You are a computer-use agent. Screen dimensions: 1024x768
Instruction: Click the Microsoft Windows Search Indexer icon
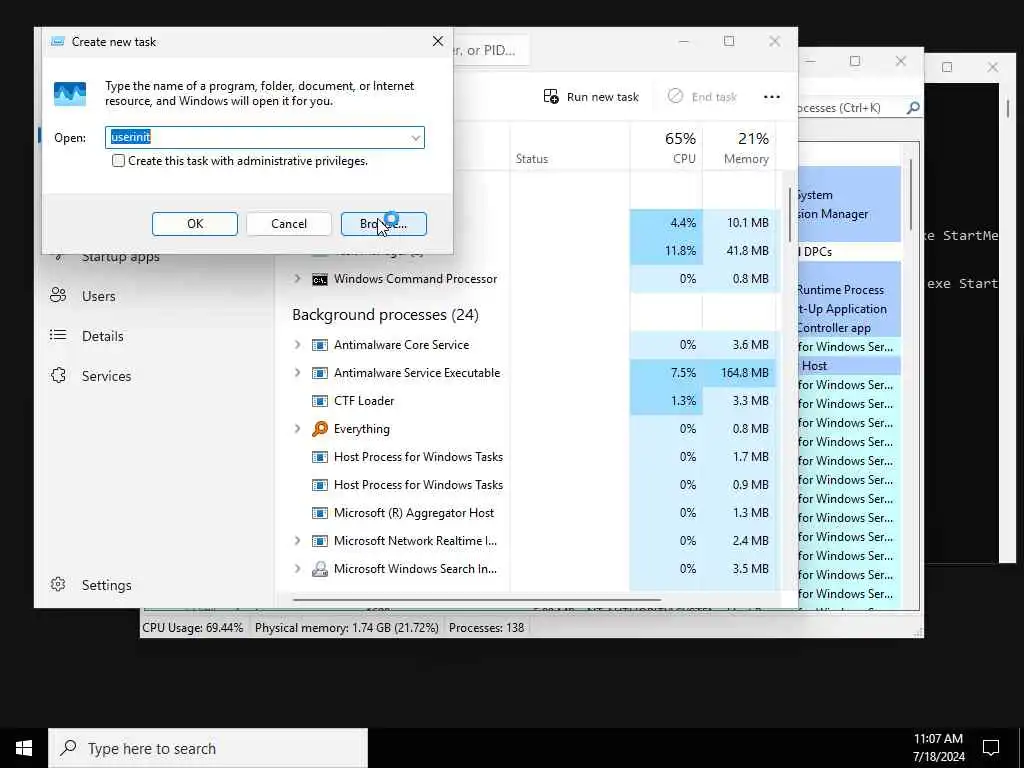click(319, 569)
